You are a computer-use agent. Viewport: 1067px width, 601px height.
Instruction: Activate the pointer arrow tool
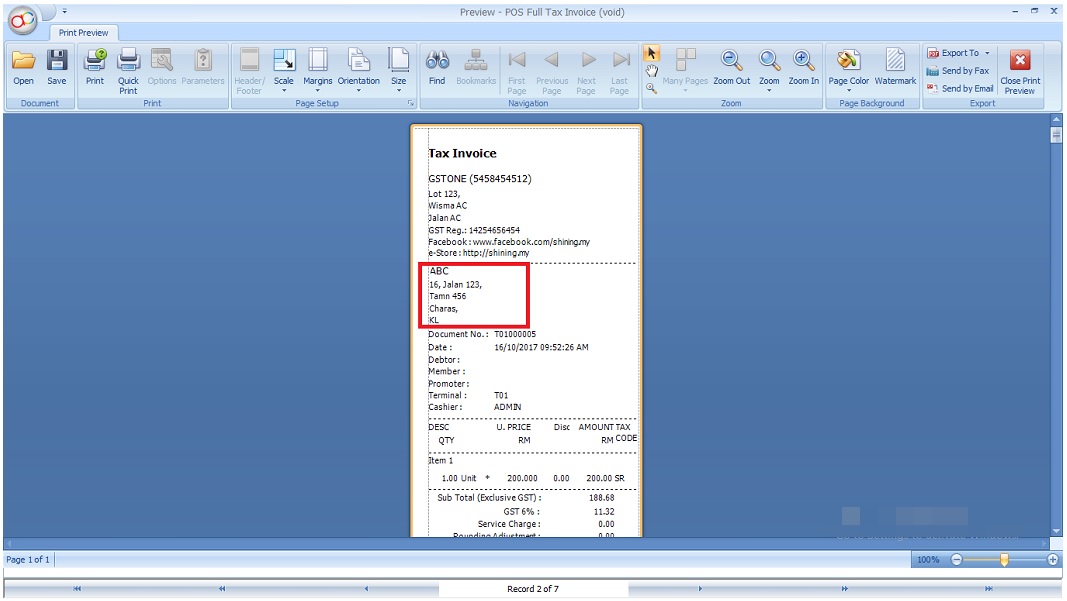coord(651,53)
